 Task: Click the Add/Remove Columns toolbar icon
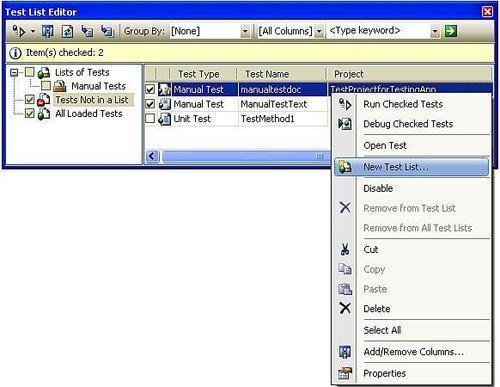pyautogui.click(x=47, y=32)
